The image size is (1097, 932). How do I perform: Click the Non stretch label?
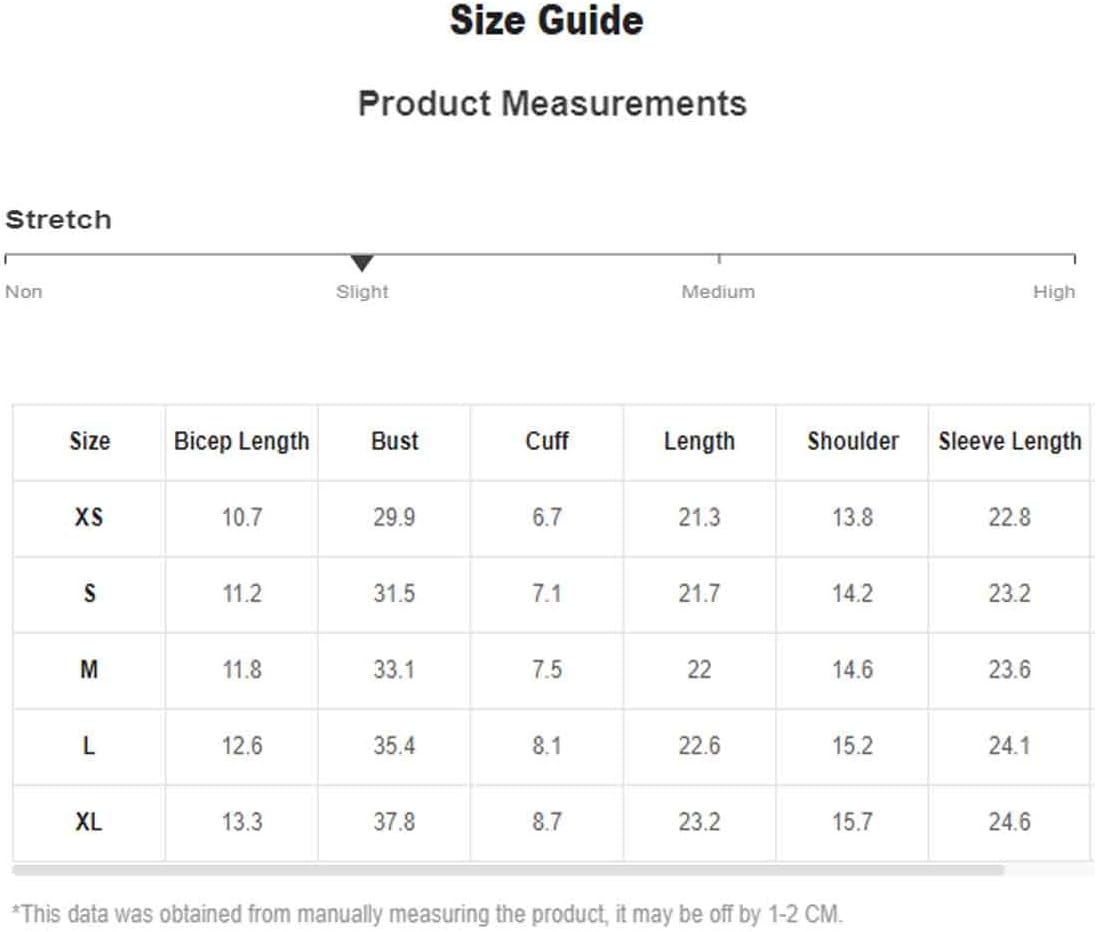[x=24, y=292]
